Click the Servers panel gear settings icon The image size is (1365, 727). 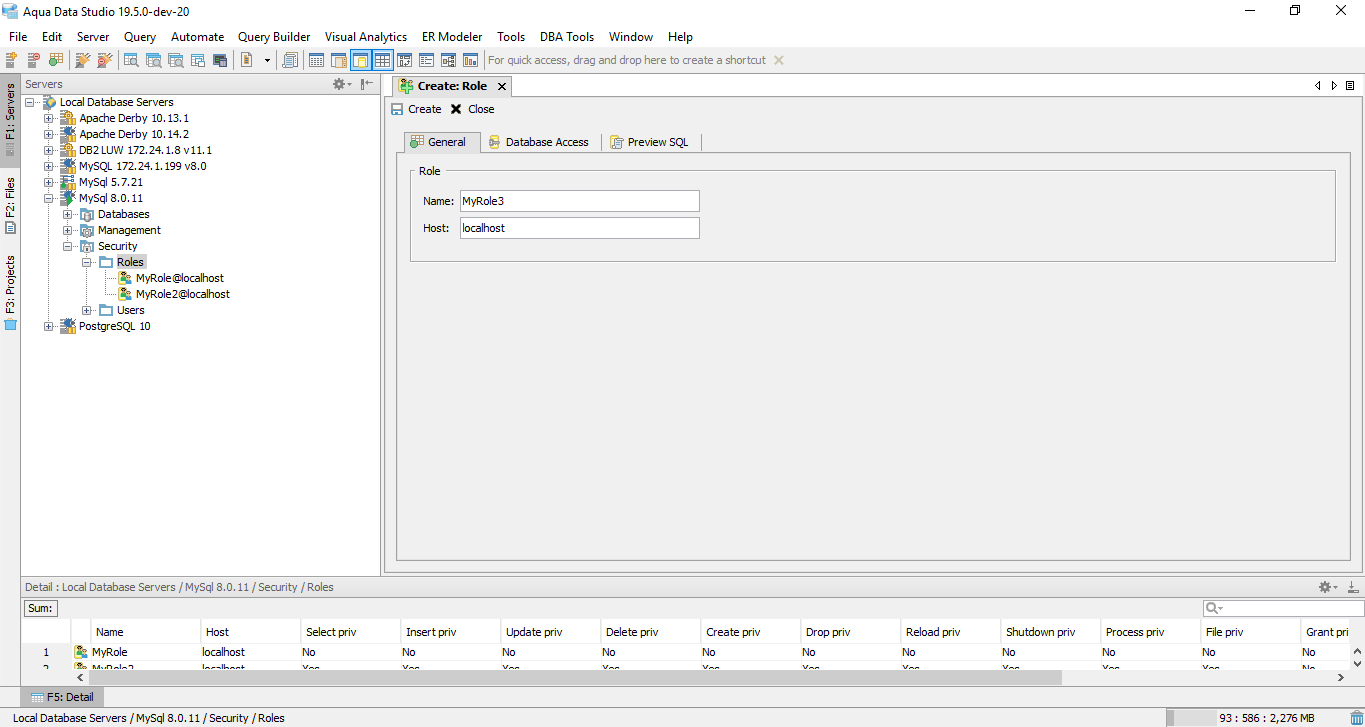click(x=339, y=84)
